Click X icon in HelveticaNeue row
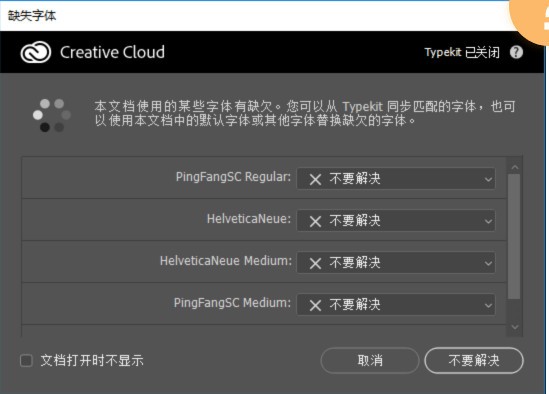549x394 pixels. pos(315,221)
